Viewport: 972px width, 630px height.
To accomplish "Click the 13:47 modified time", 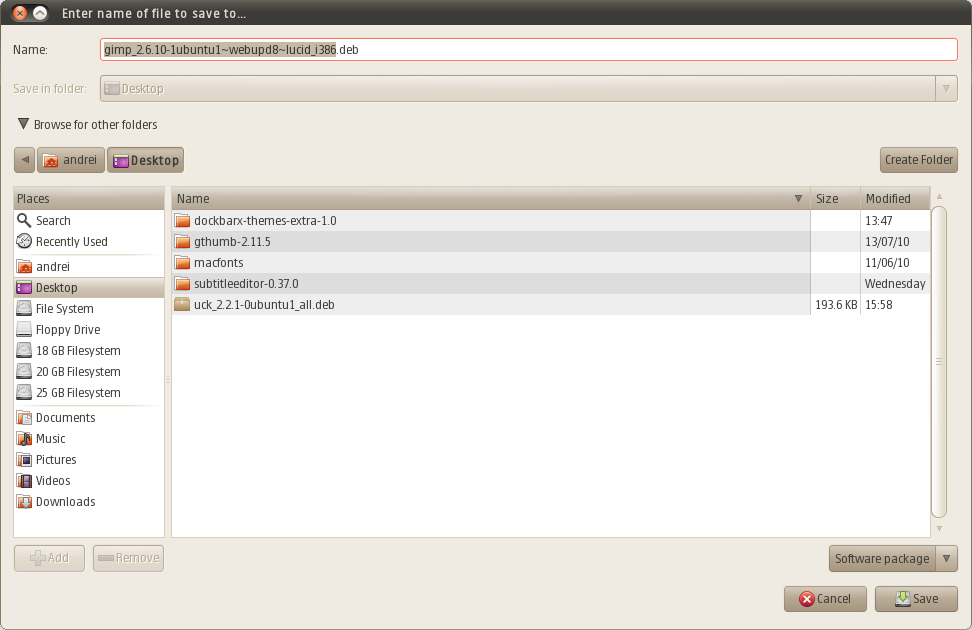I will click(878, 220).
